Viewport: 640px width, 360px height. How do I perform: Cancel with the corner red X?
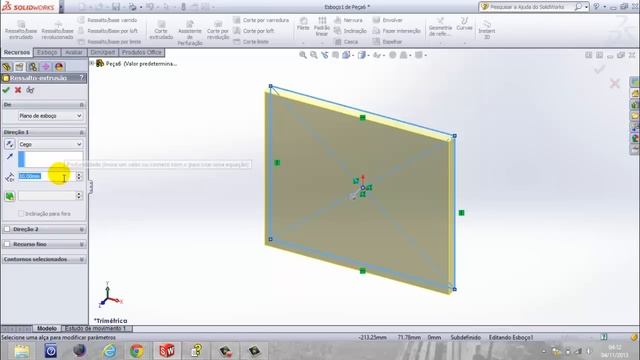pos(615,84)
